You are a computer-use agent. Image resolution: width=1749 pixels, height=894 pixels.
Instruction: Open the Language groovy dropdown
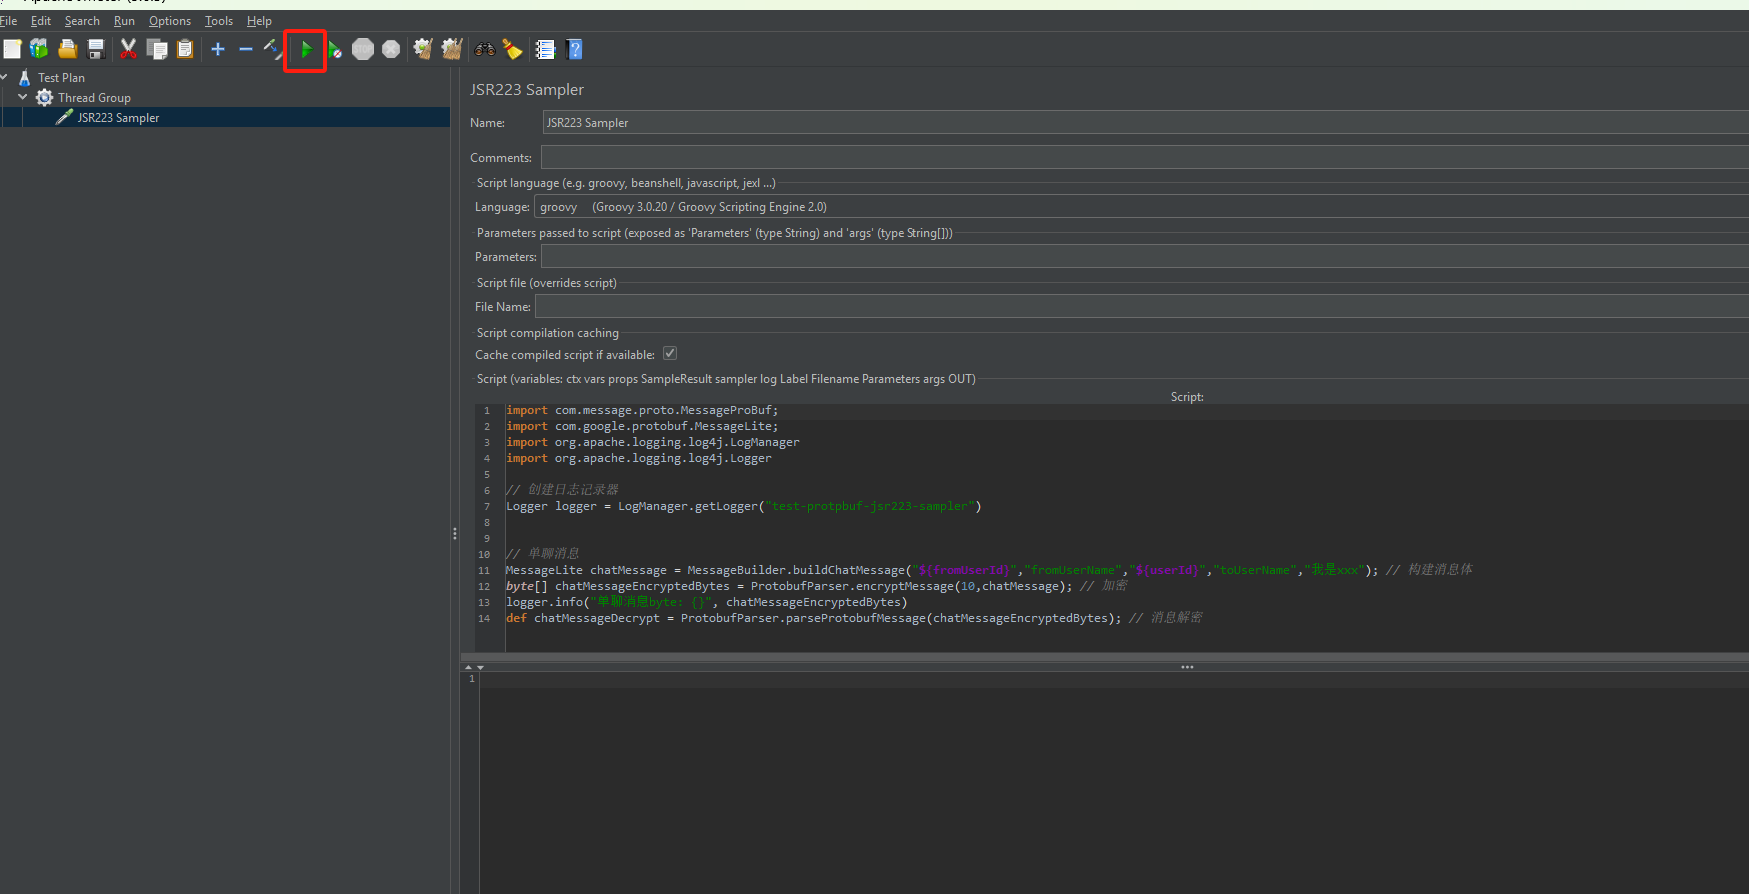pos(1141,207)
